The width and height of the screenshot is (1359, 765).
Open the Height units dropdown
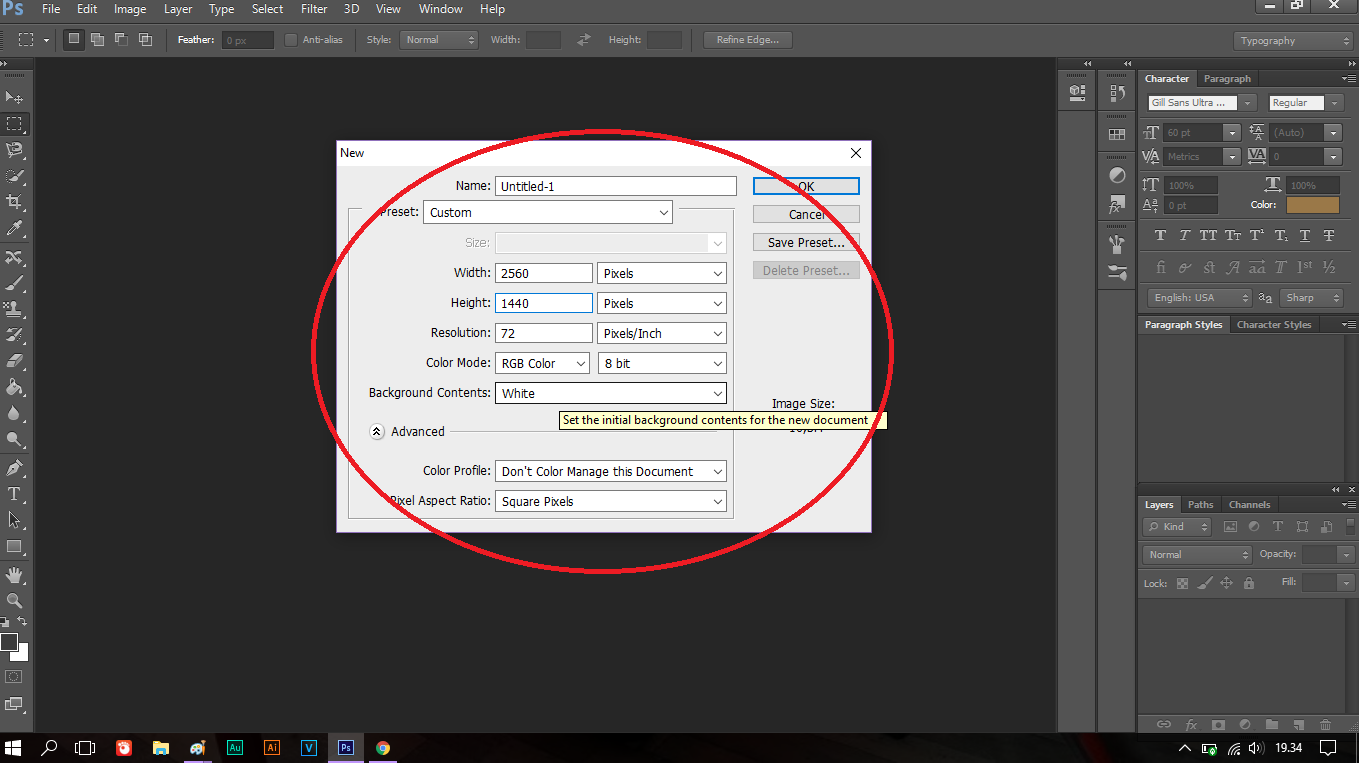(x=662, y=303)
